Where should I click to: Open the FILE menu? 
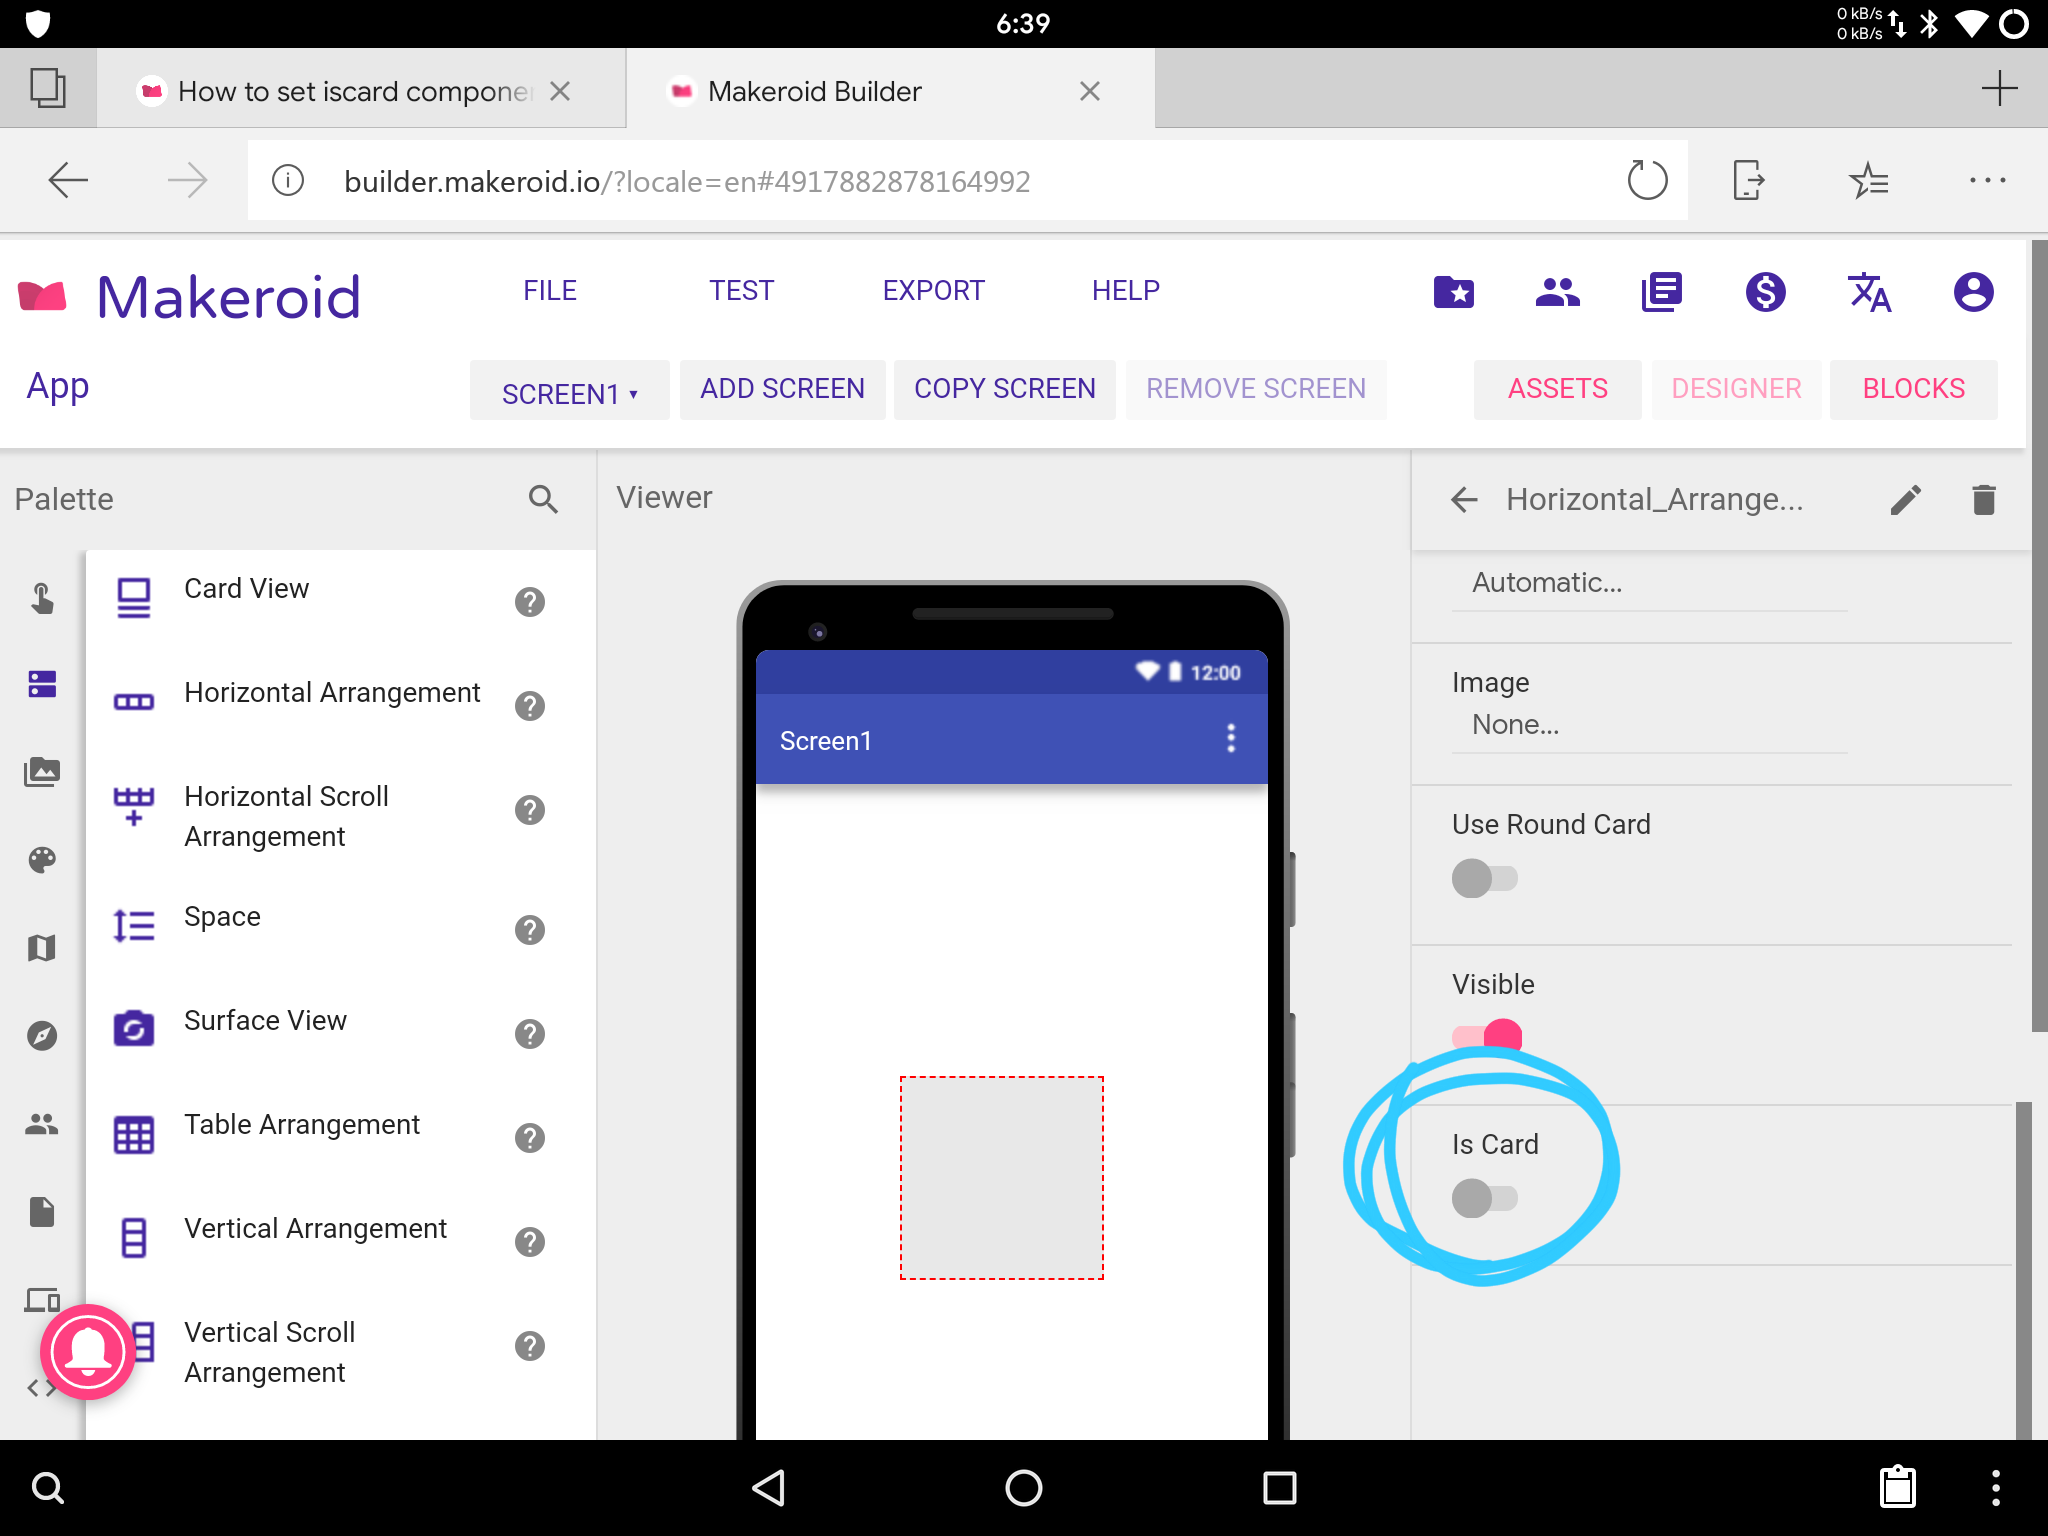click(x=549, y=291)
